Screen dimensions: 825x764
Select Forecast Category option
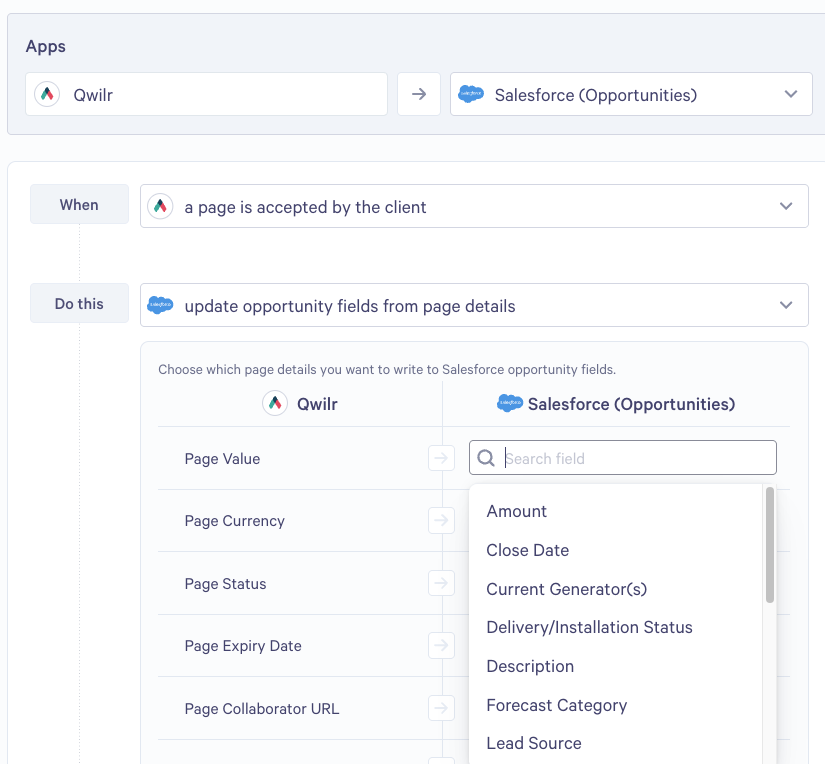pyautogui.click(x=557, y=705)
